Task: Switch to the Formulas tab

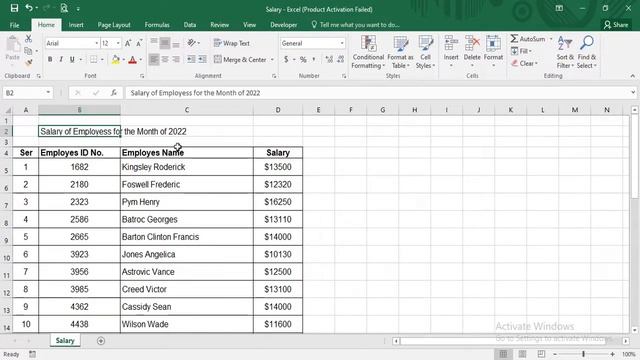Action: (157, 25)
